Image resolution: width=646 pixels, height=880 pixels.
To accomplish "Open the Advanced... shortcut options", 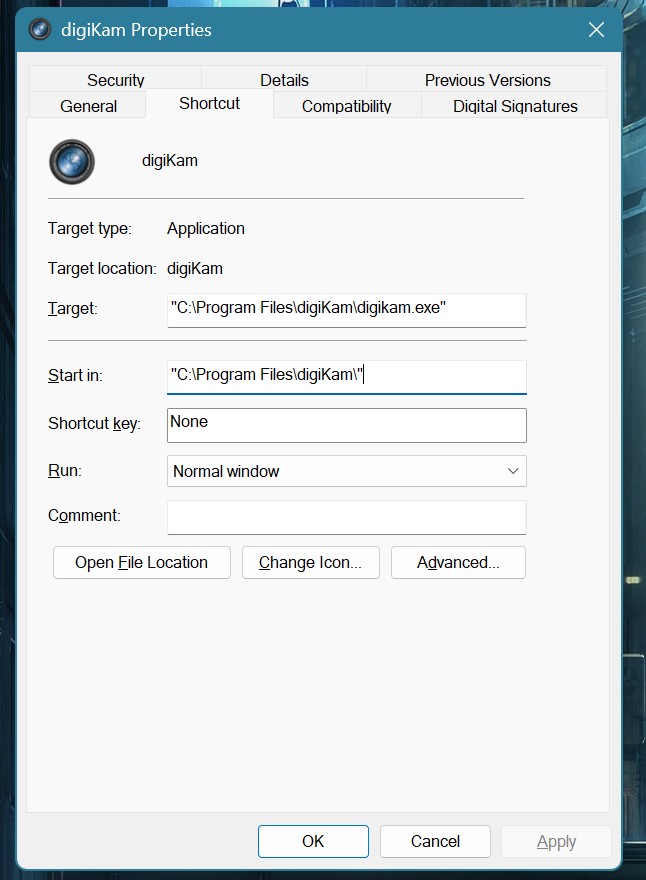I will click(458, 562).
